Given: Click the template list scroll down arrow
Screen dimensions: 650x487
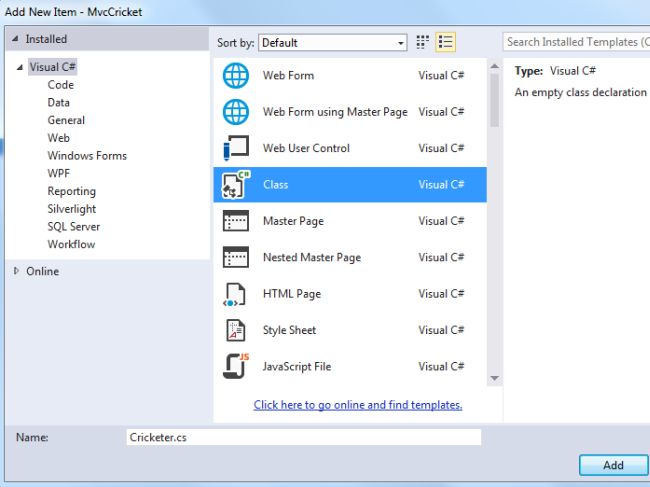Looking at the screenshot, I should tap(494, 378).
